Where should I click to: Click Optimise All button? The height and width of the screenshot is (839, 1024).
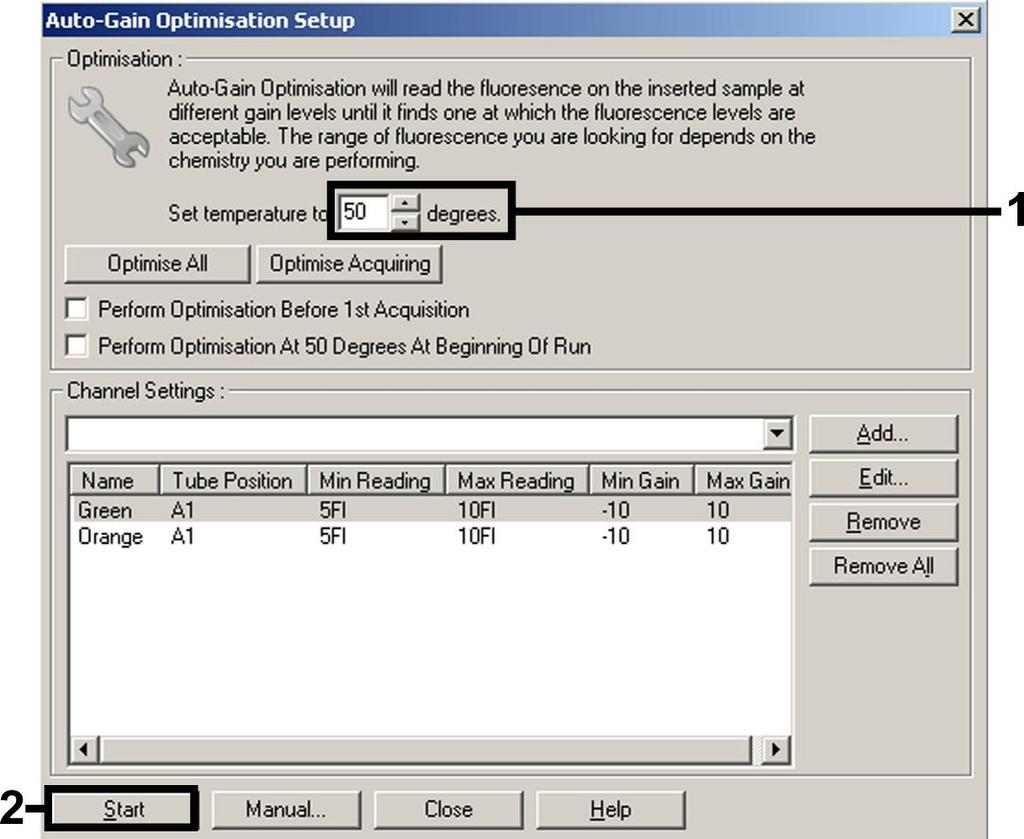click(157, 264)
